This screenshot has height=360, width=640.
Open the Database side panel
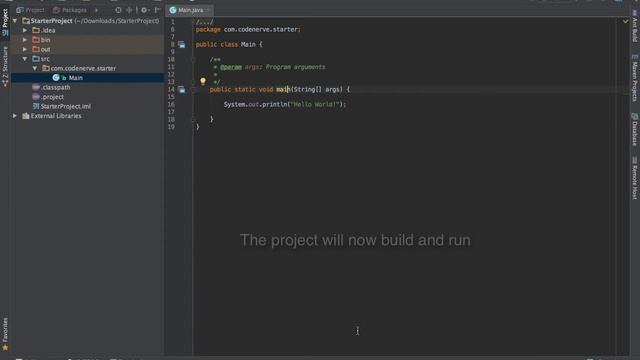coord(635,129)
